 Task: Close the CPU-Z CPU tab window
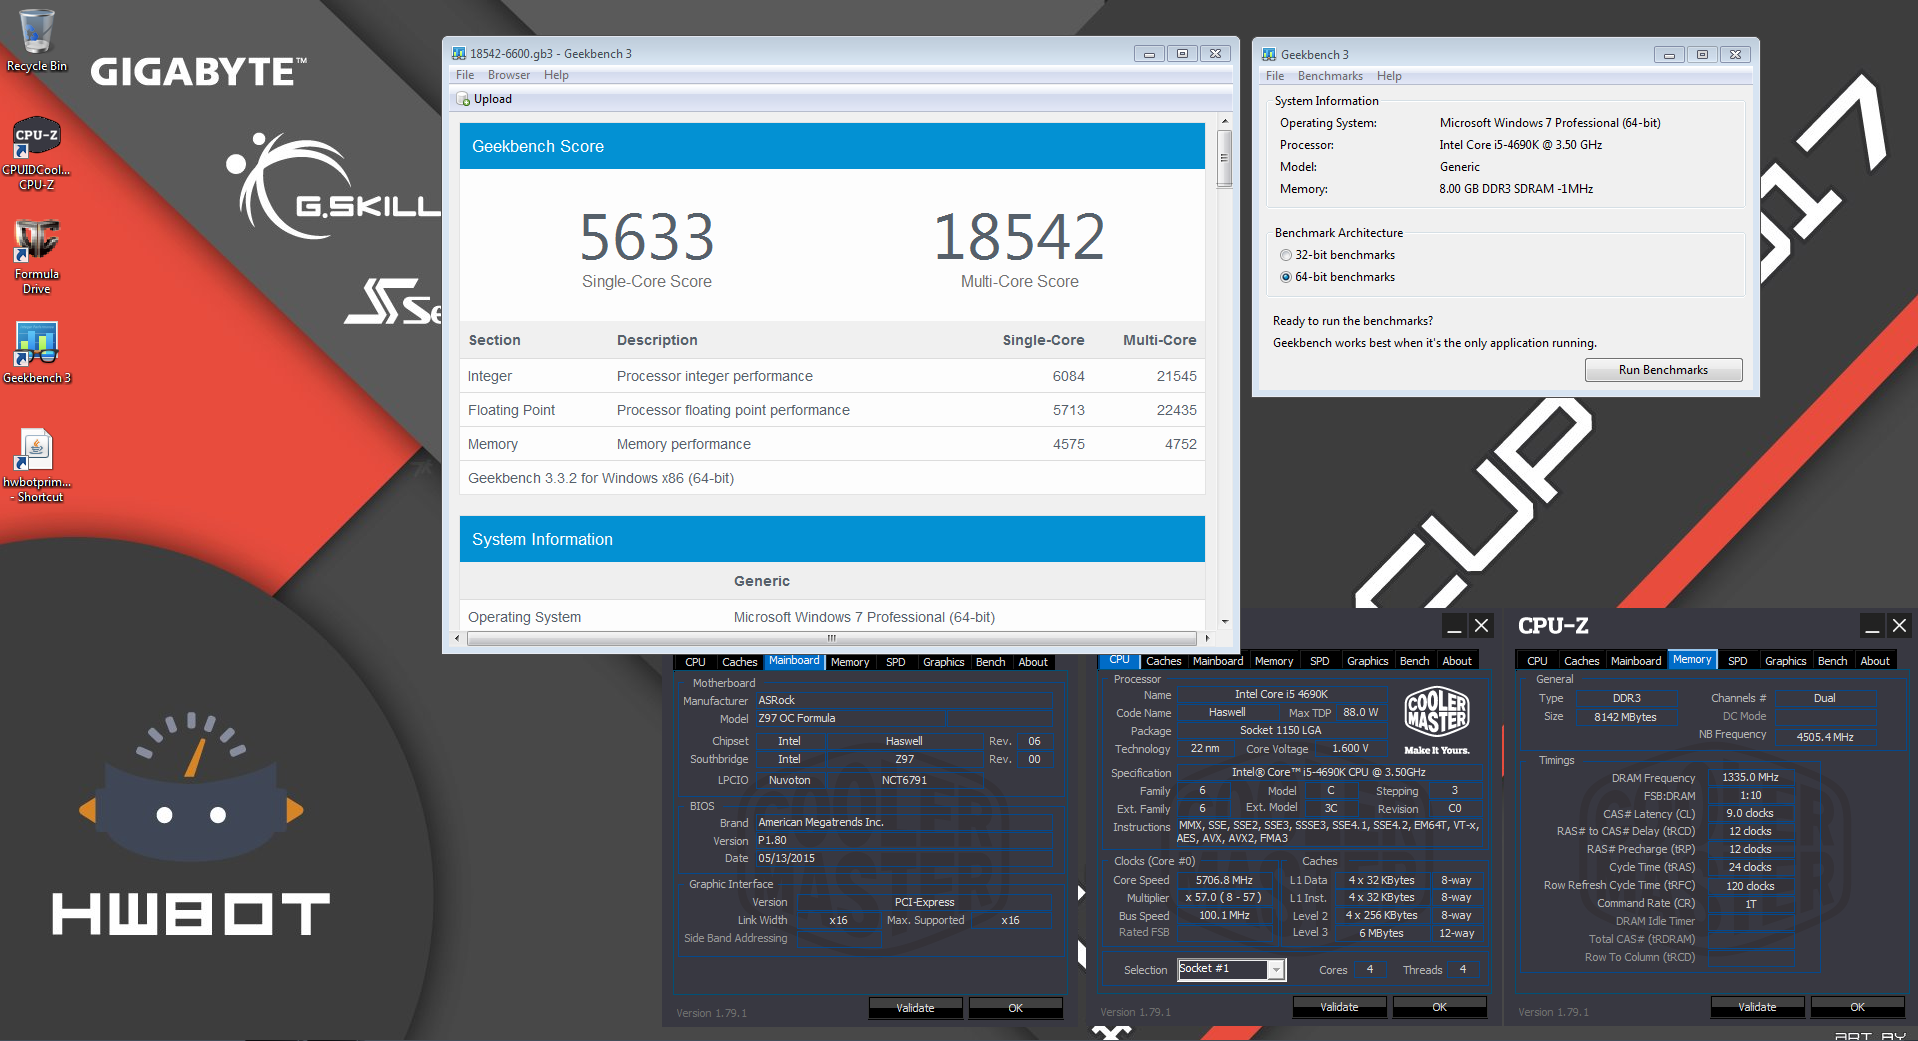point(1482,626)
